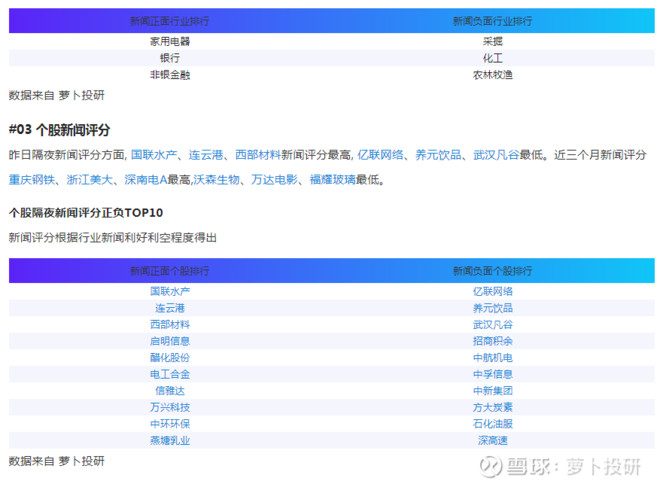Viewport: 660px width, 487px height.
Task: Open 养元饮品 link in summary paragraph
Action: point(439,155)
